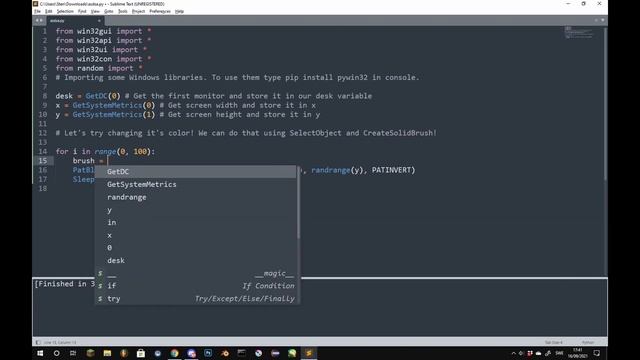This screenshot has width=640, height=360.
Task: Open Task View on taskbar
Action: [73, 353]
